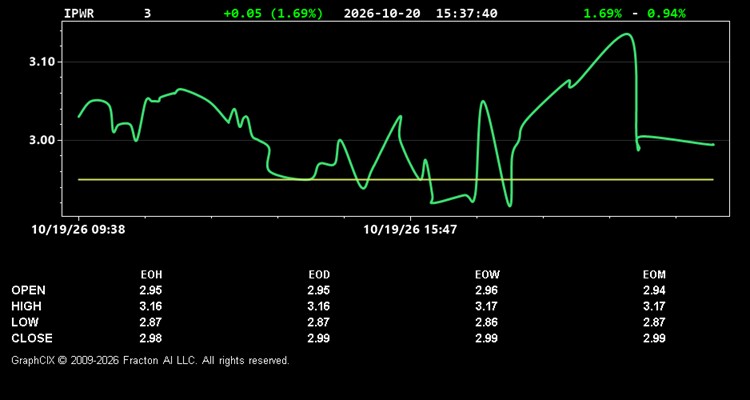
Task: Click EOW open value 2.96
Action: tap(486, 290)
